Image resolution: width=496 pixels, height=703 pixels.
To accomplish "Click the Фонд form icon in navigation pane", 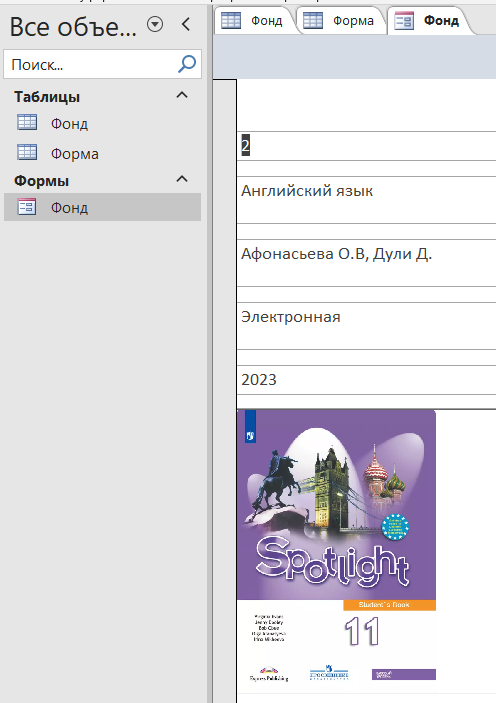I will [x=27, y=207].
